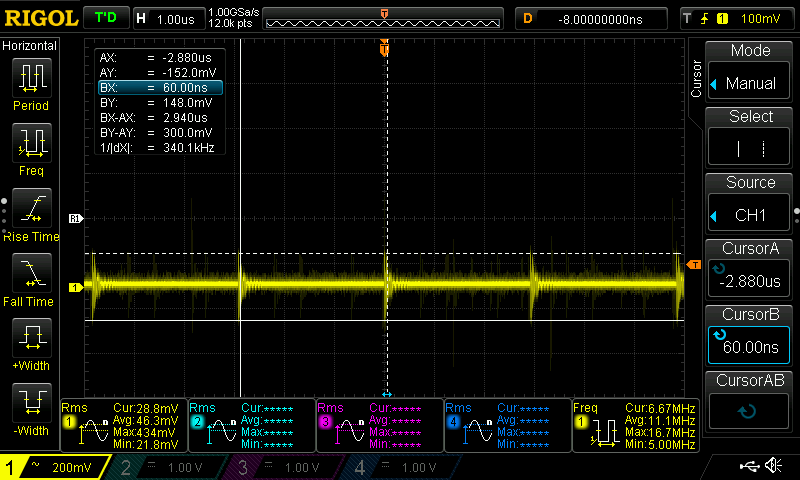Viewport: 800px width, 480px height.
Task: Click the CH2 Rms measurement waveform icon
Action: (222, 432)
